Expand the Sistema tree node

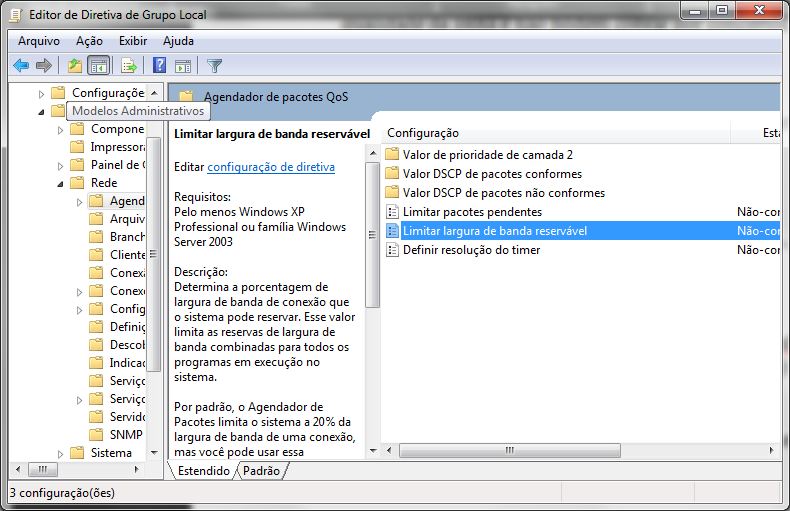tap(60, 454)
